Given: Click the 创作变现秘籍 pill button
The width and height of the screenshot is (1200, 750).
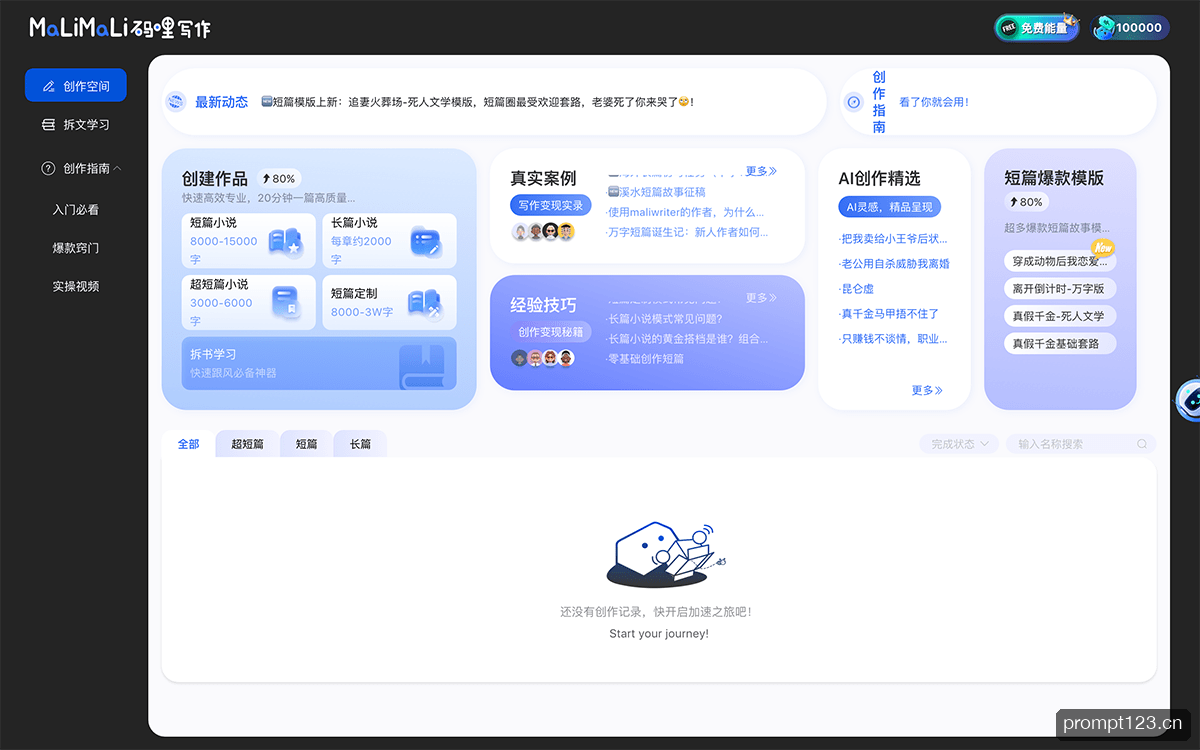Looking at the screenshot, I should [x=550, y=332].
